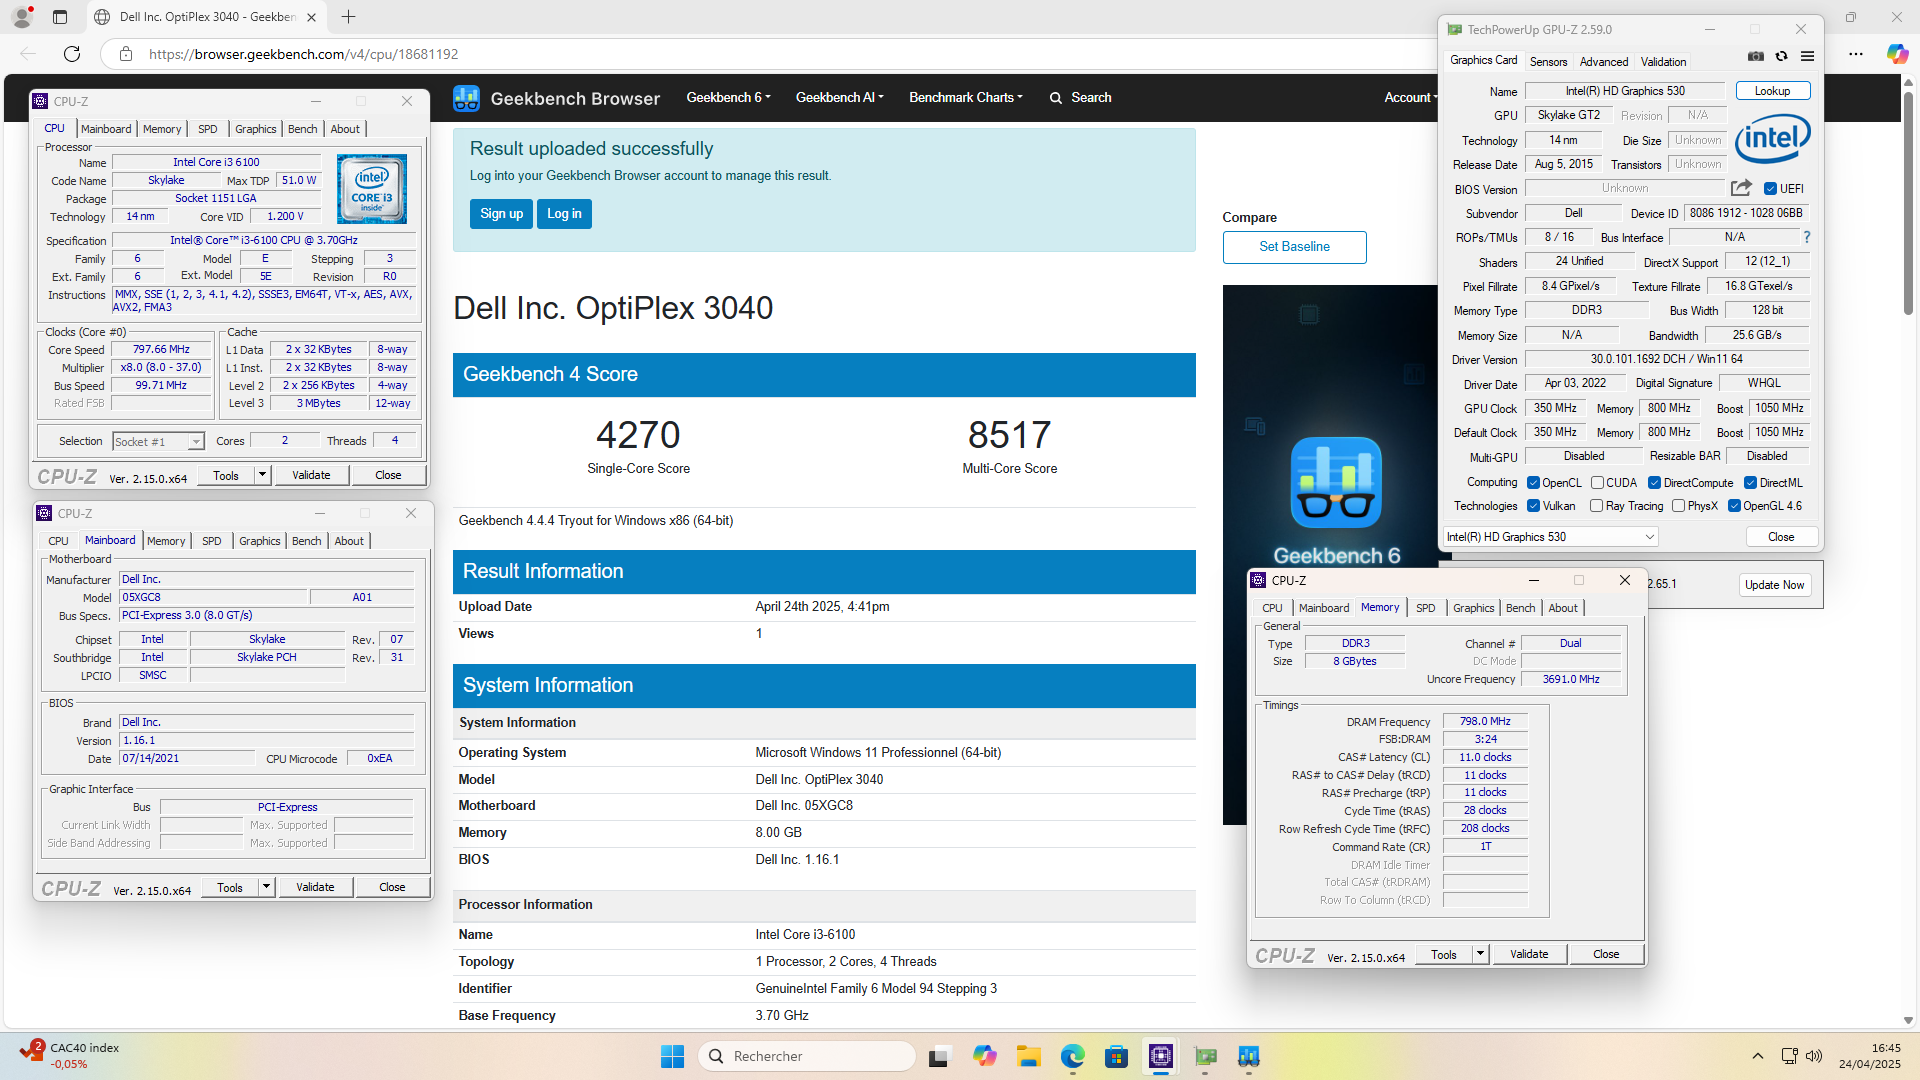The height and width of the screenshot is (1080, 1920).
Task: Click the Log in button
Action: click(564, 214)
